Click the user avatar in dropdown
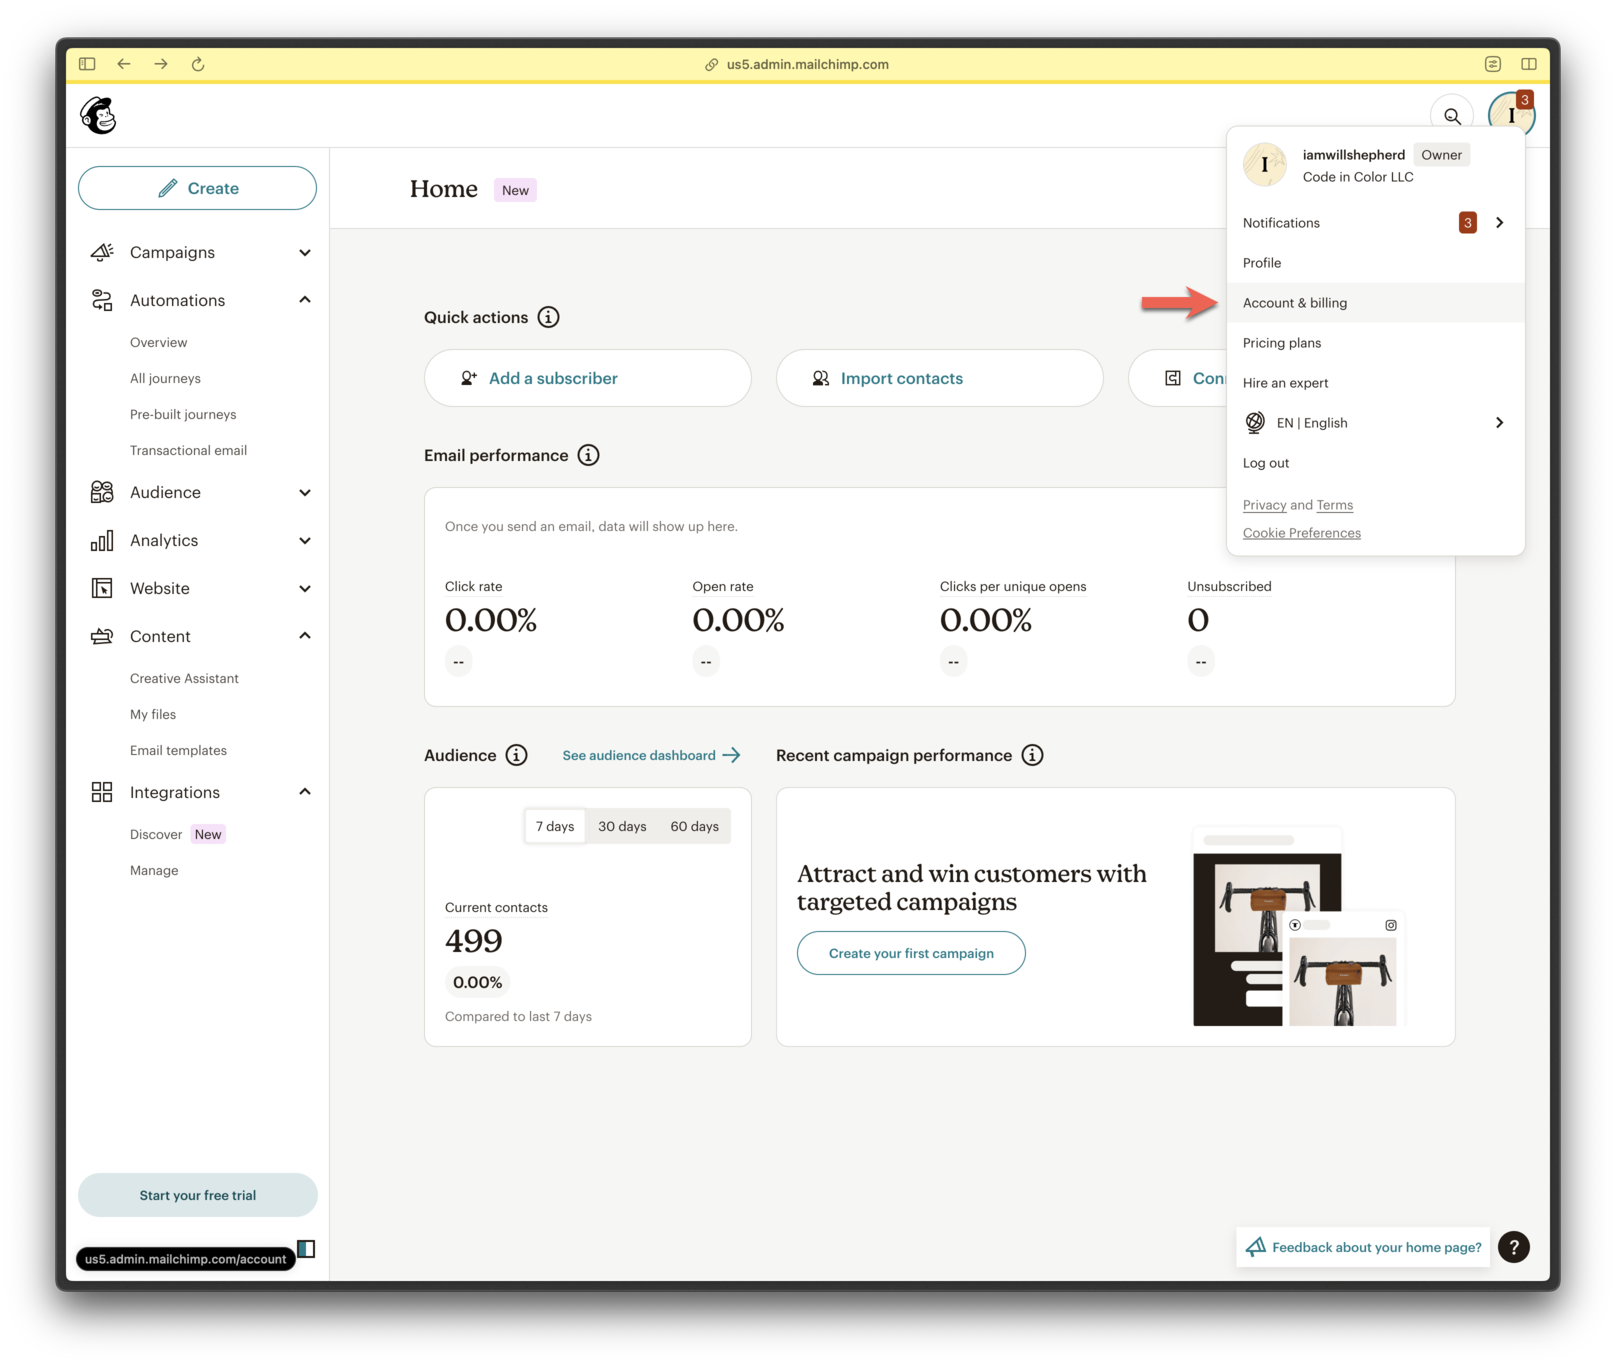The height and width of the screenshot is (1365, 1616). [x=1265, y=165]
